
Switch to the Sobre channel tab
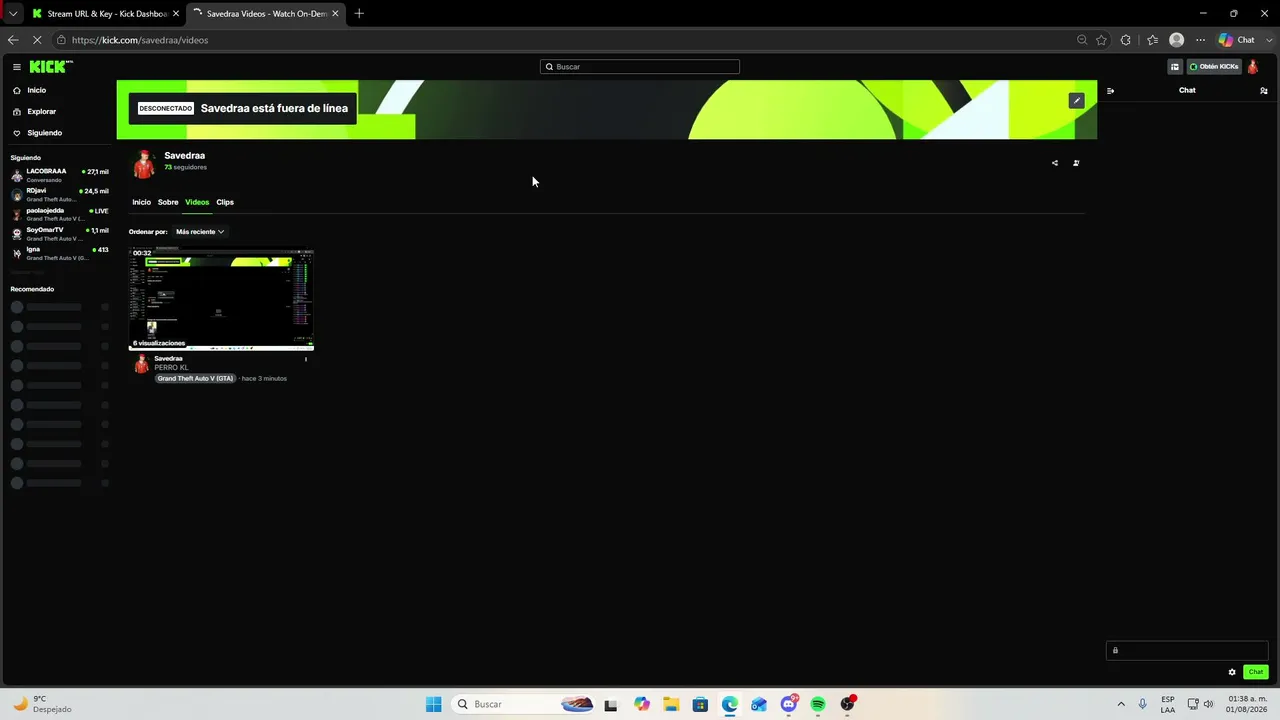(x=168, y=202)
